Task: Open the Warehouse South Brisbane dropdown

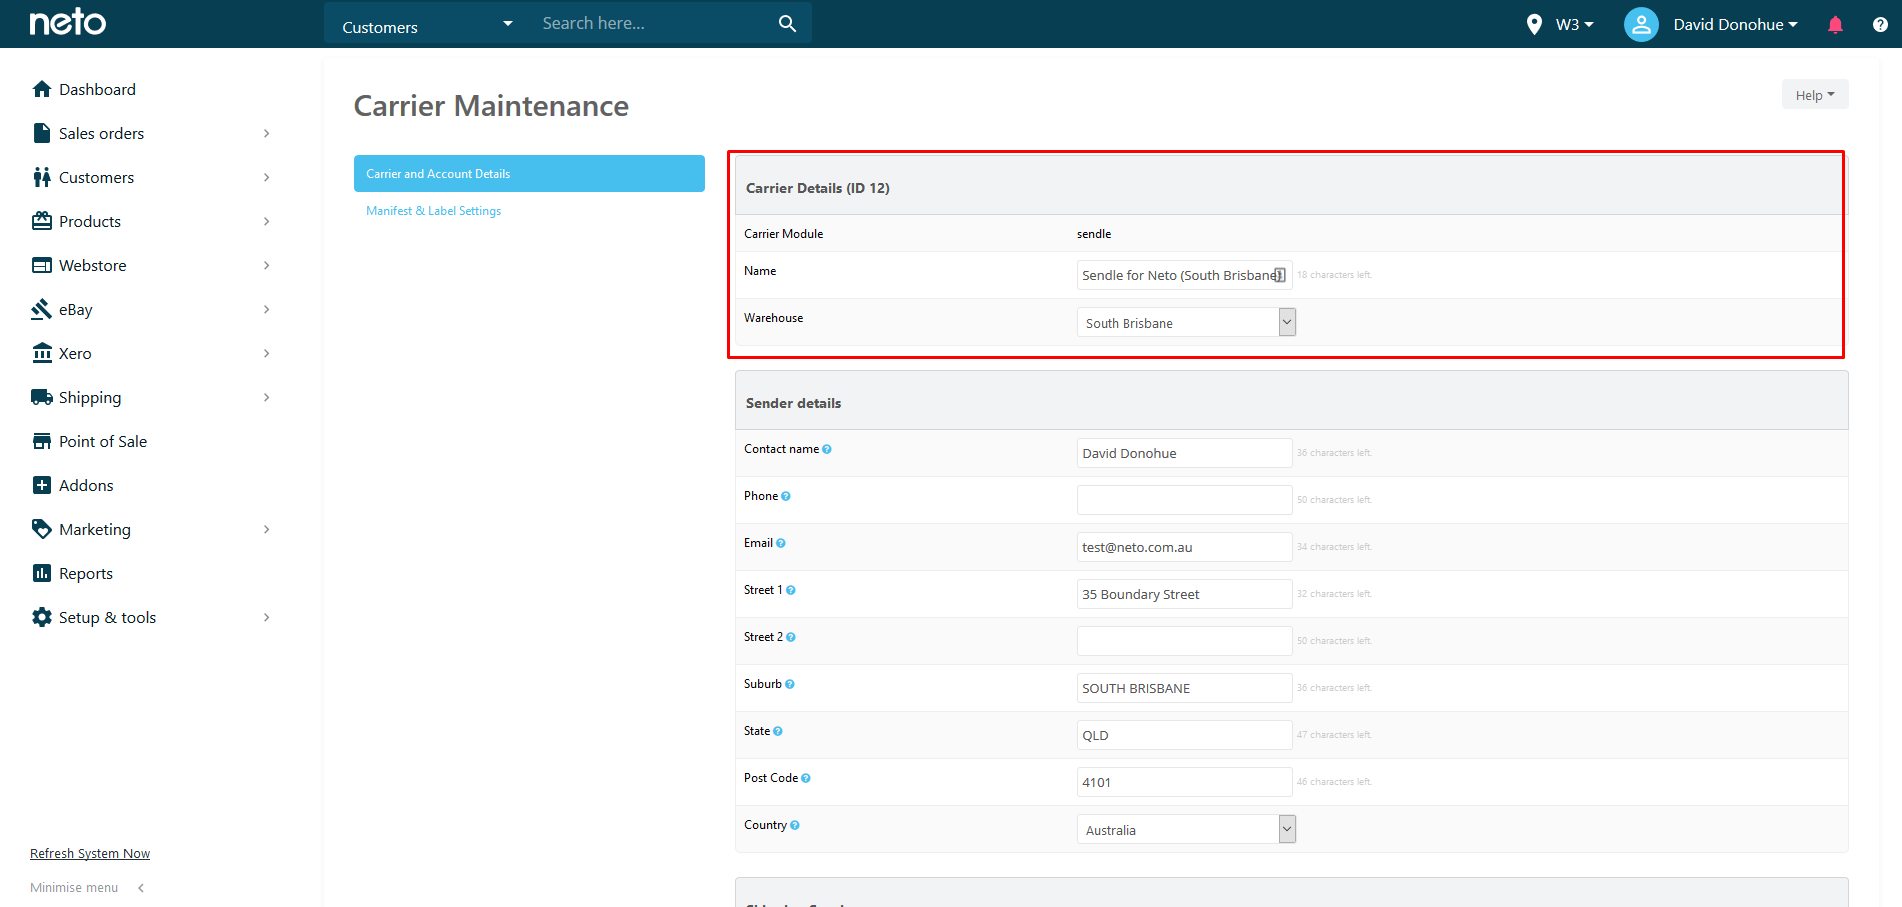Action: coord(1186,322)
